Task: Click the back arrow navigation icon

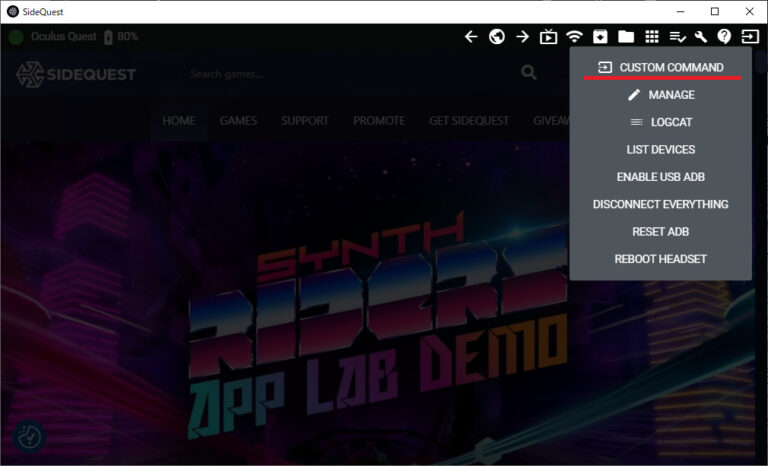Action: (471, 37)
